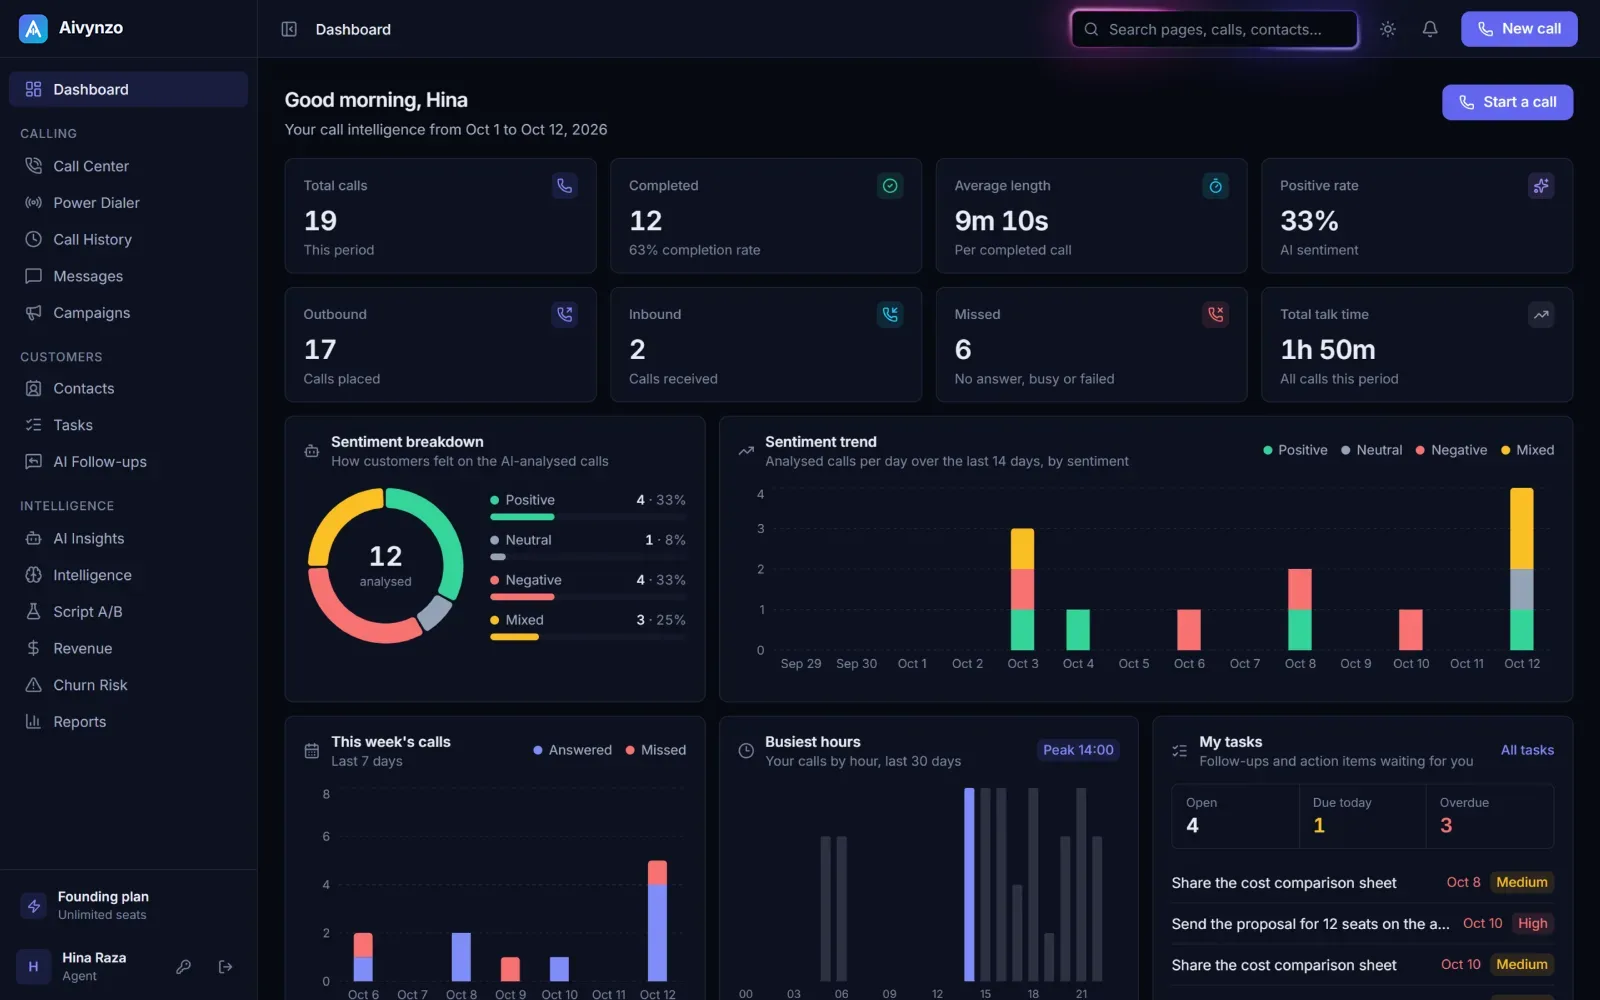The height and width of the screenshot is (1000, 1600).
Task: Switch theme with the sun icon
Action: [1388, 29]
